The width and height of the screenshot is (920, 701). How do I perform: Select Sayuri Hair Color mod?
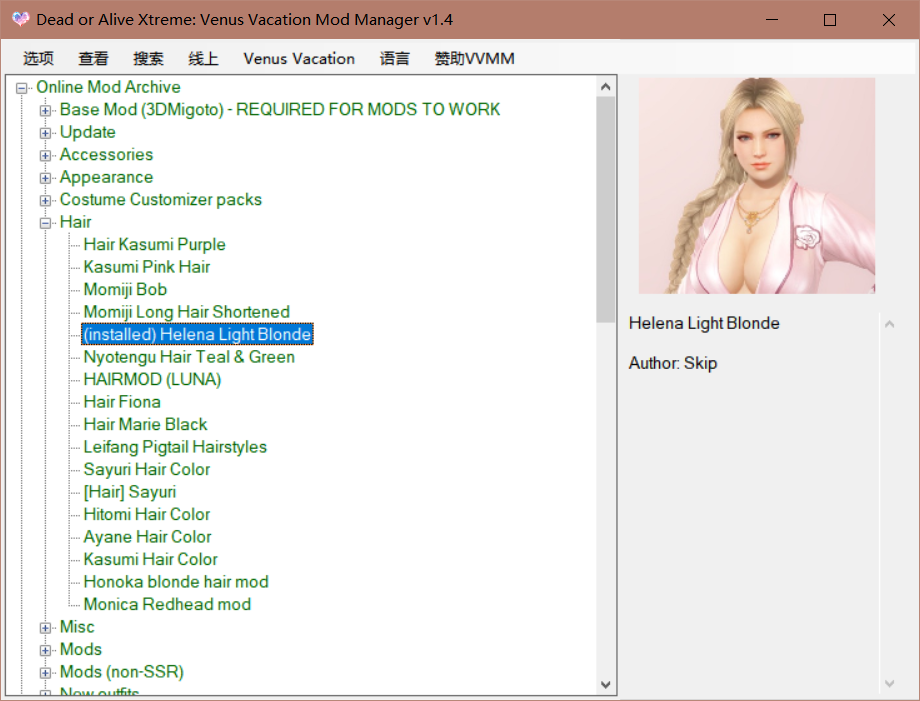tap(147, 469)
